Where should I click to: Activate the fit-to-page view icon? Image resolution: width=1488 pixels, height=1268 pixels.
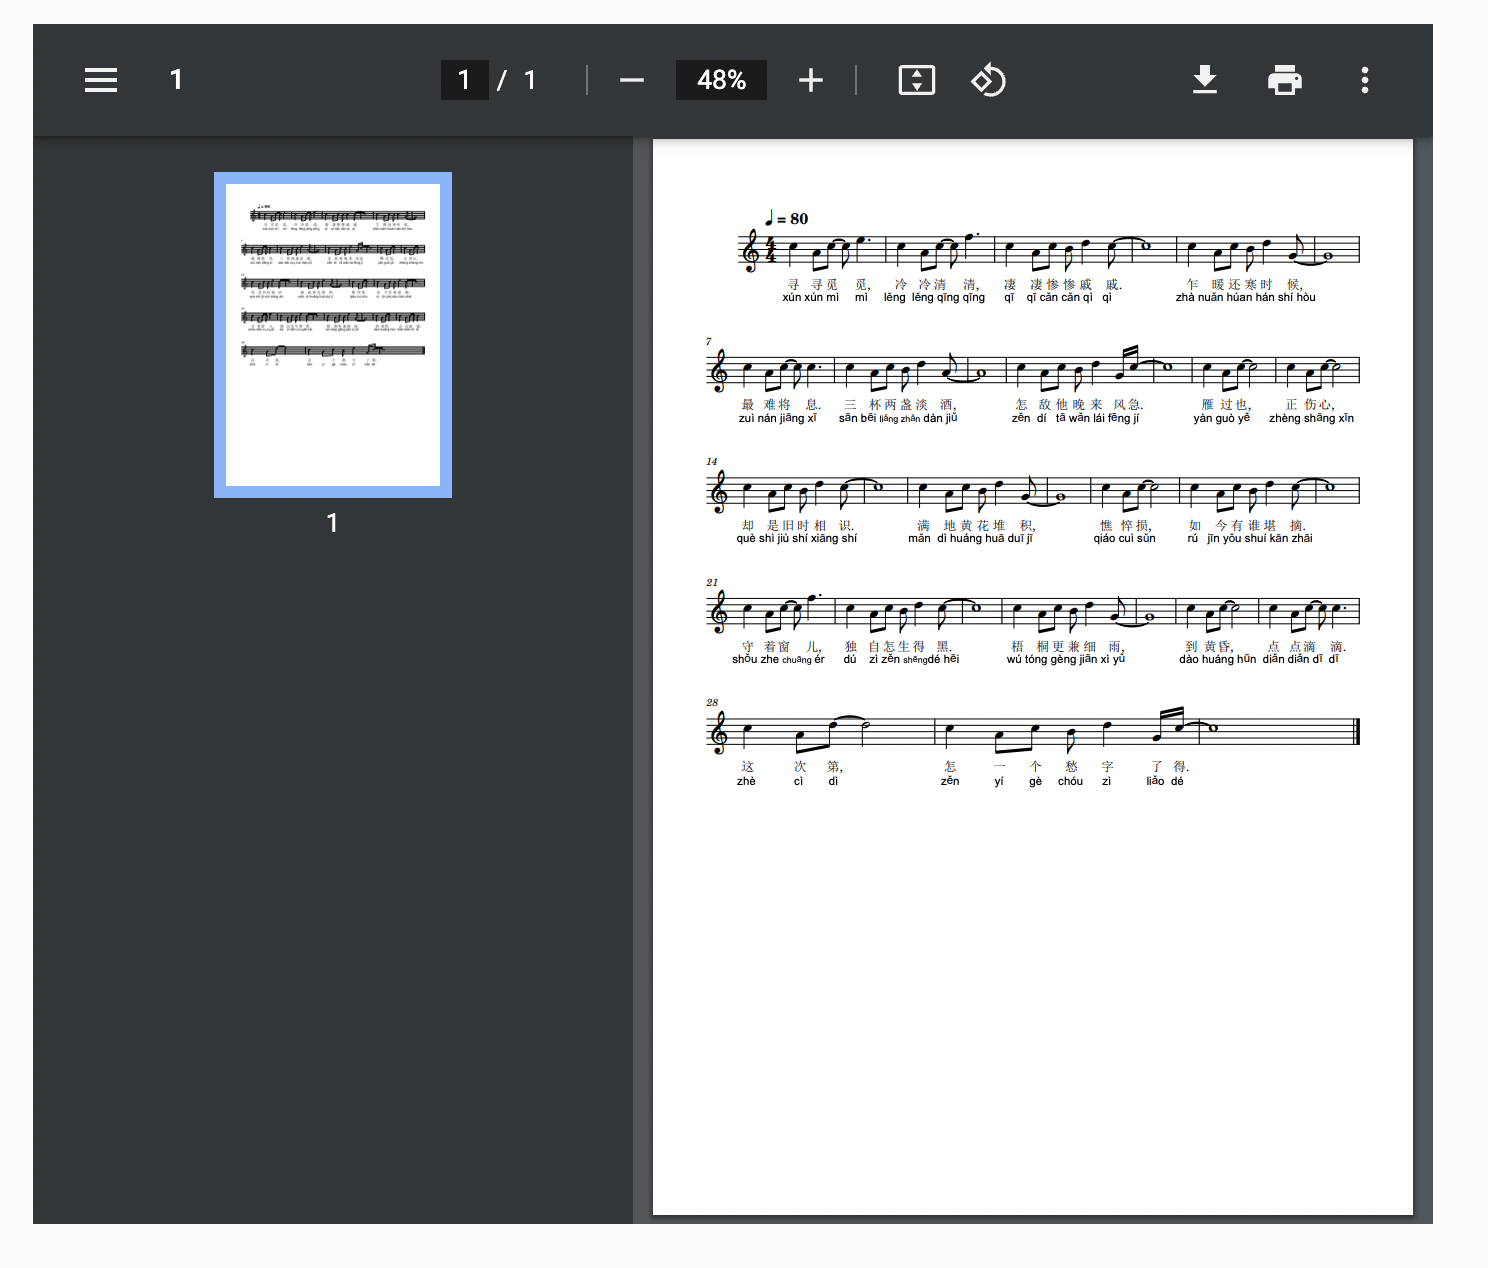click(916, 79)
